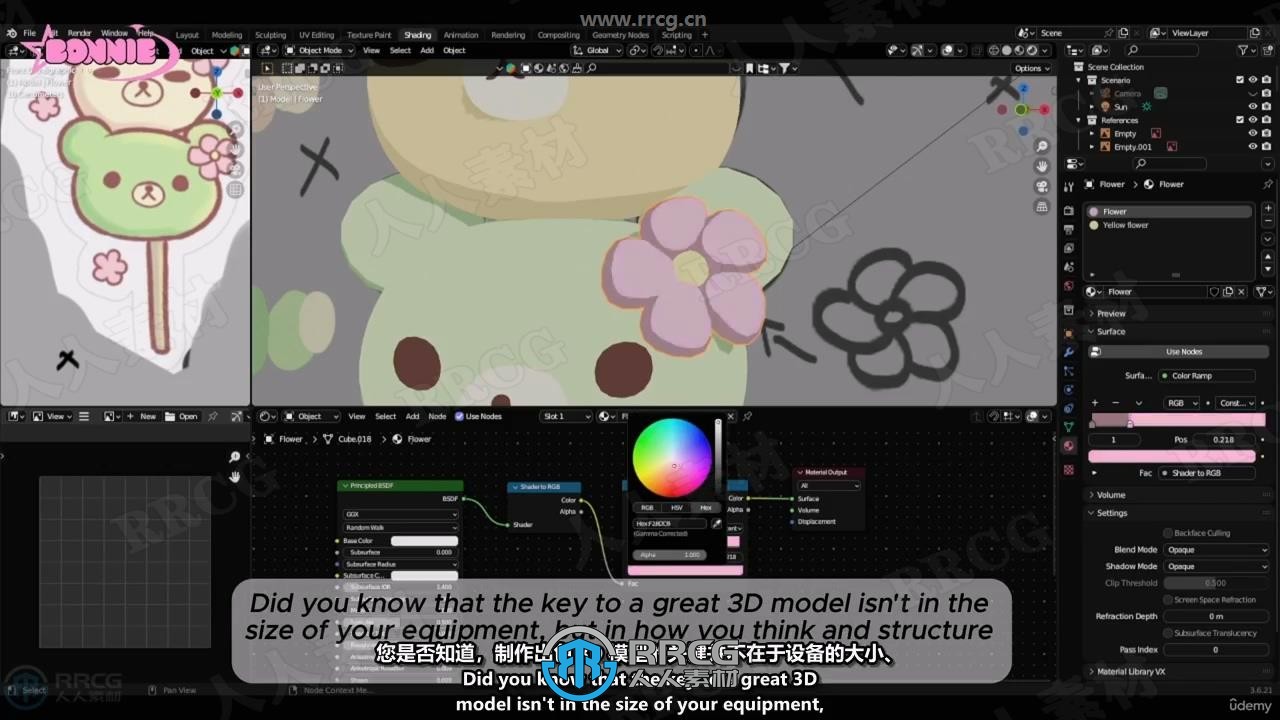
Task: Switch to the UV Editing workspace tab
Action: (316, 35)
